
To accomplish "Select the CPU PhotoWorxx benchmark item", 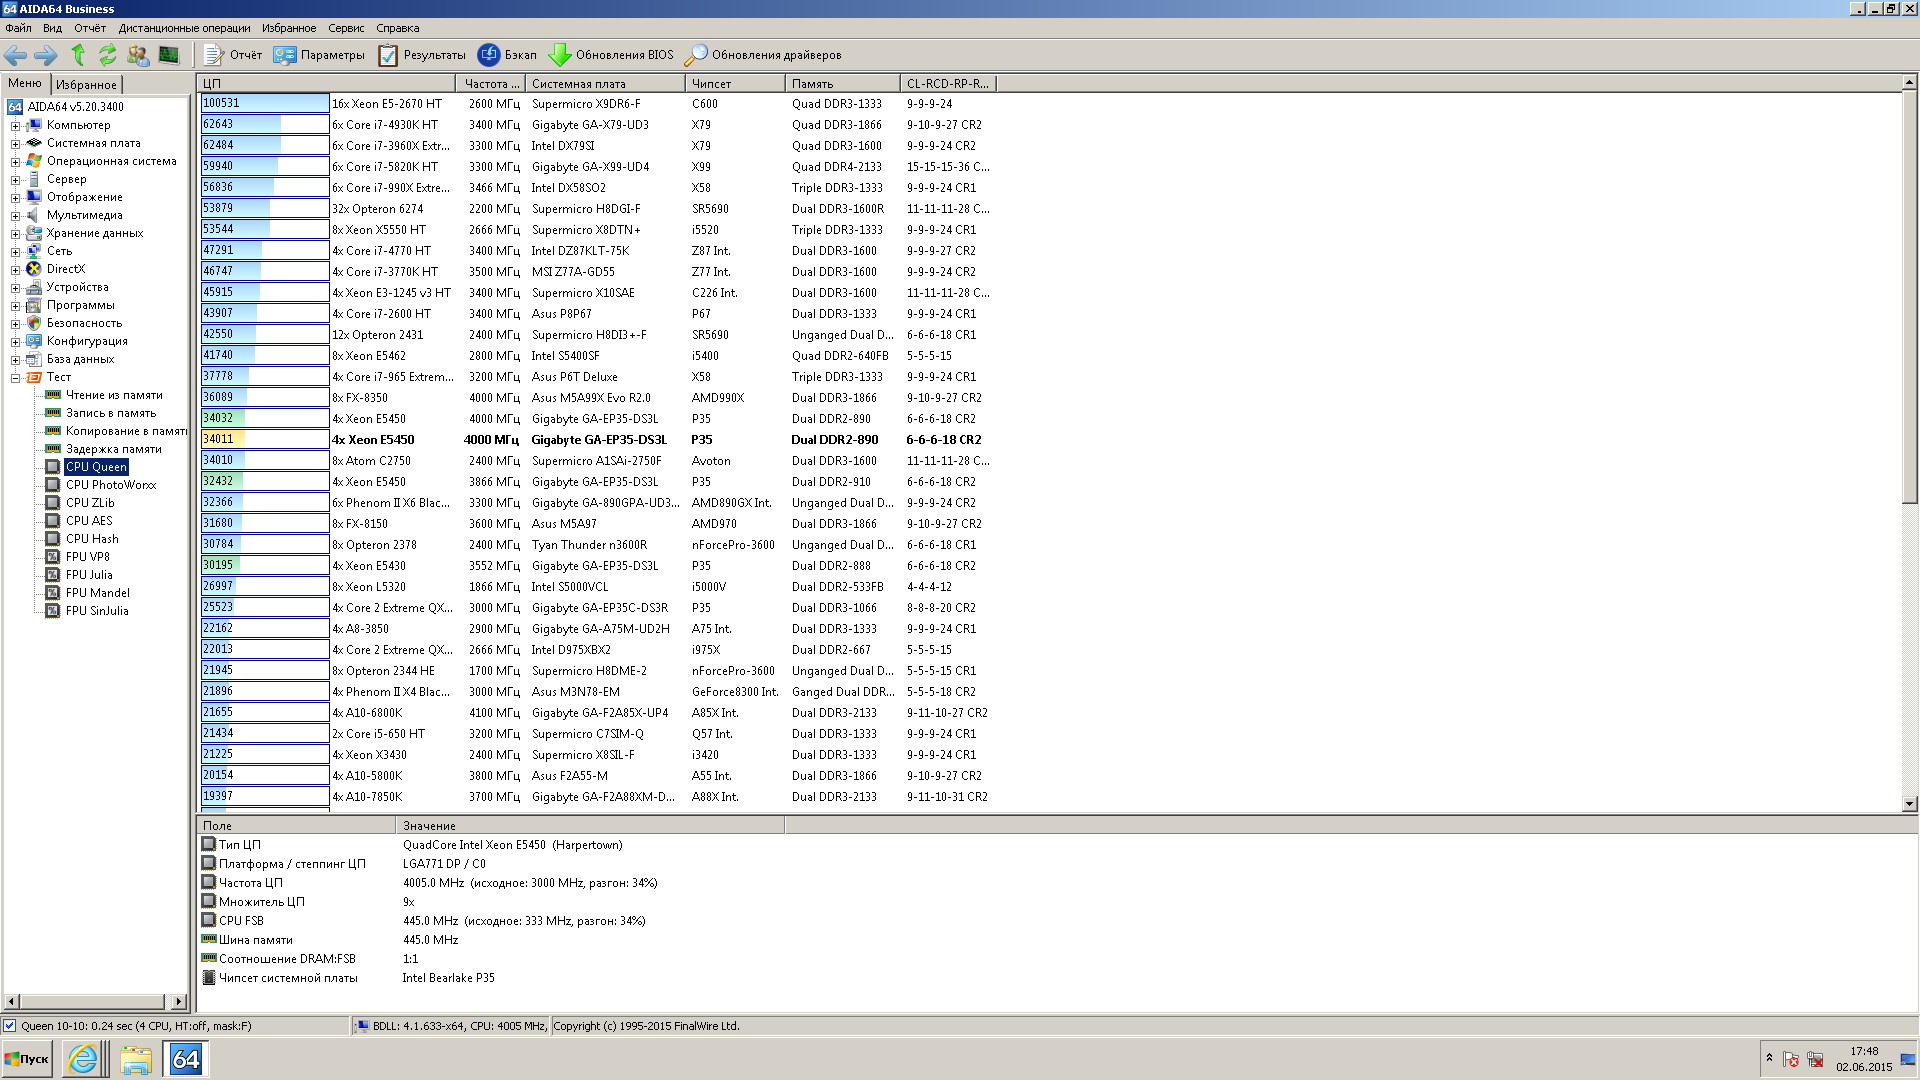I will 111,485.
